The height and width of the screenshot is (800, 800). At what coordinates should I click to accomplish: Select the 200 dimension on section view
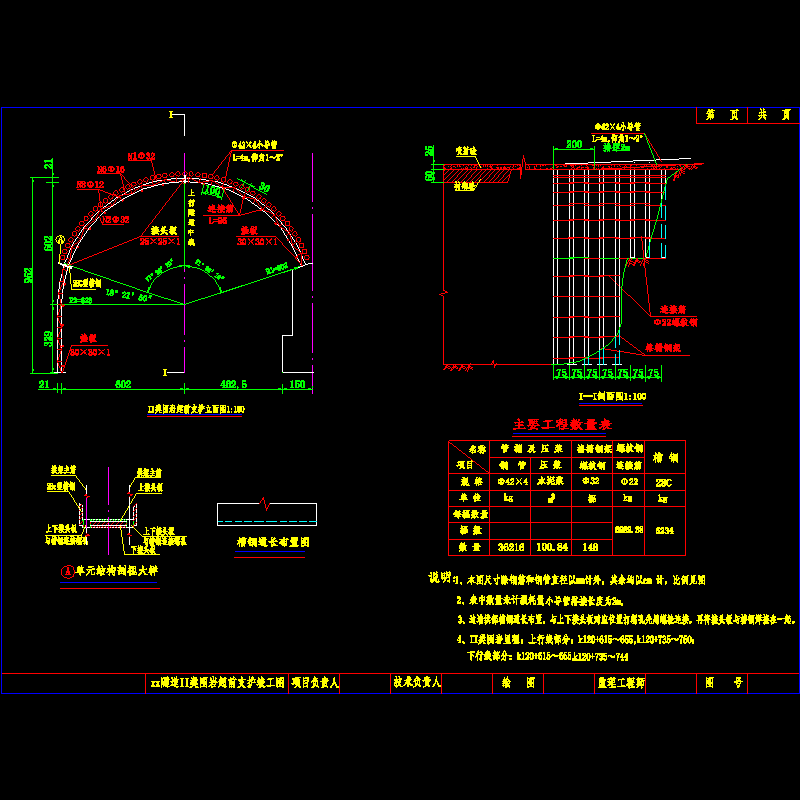pos(573,145)
